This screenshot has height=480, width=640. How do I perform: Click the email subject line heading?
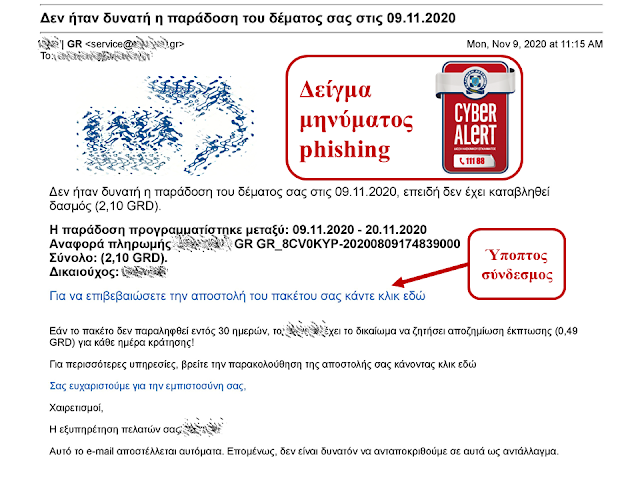[x=248, y=18]
